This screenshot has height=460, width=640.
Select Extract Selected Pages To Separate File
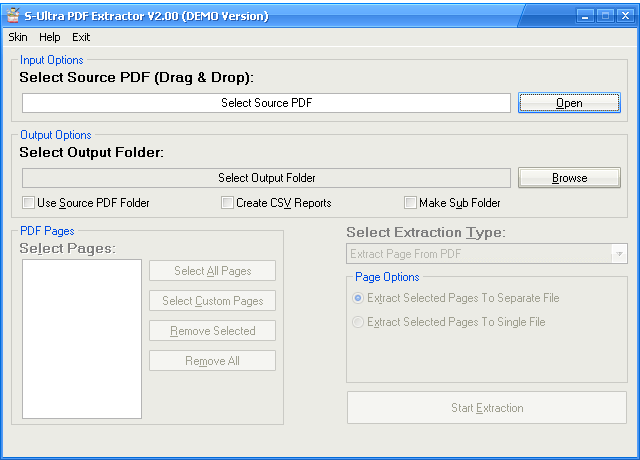click(358, 298)
